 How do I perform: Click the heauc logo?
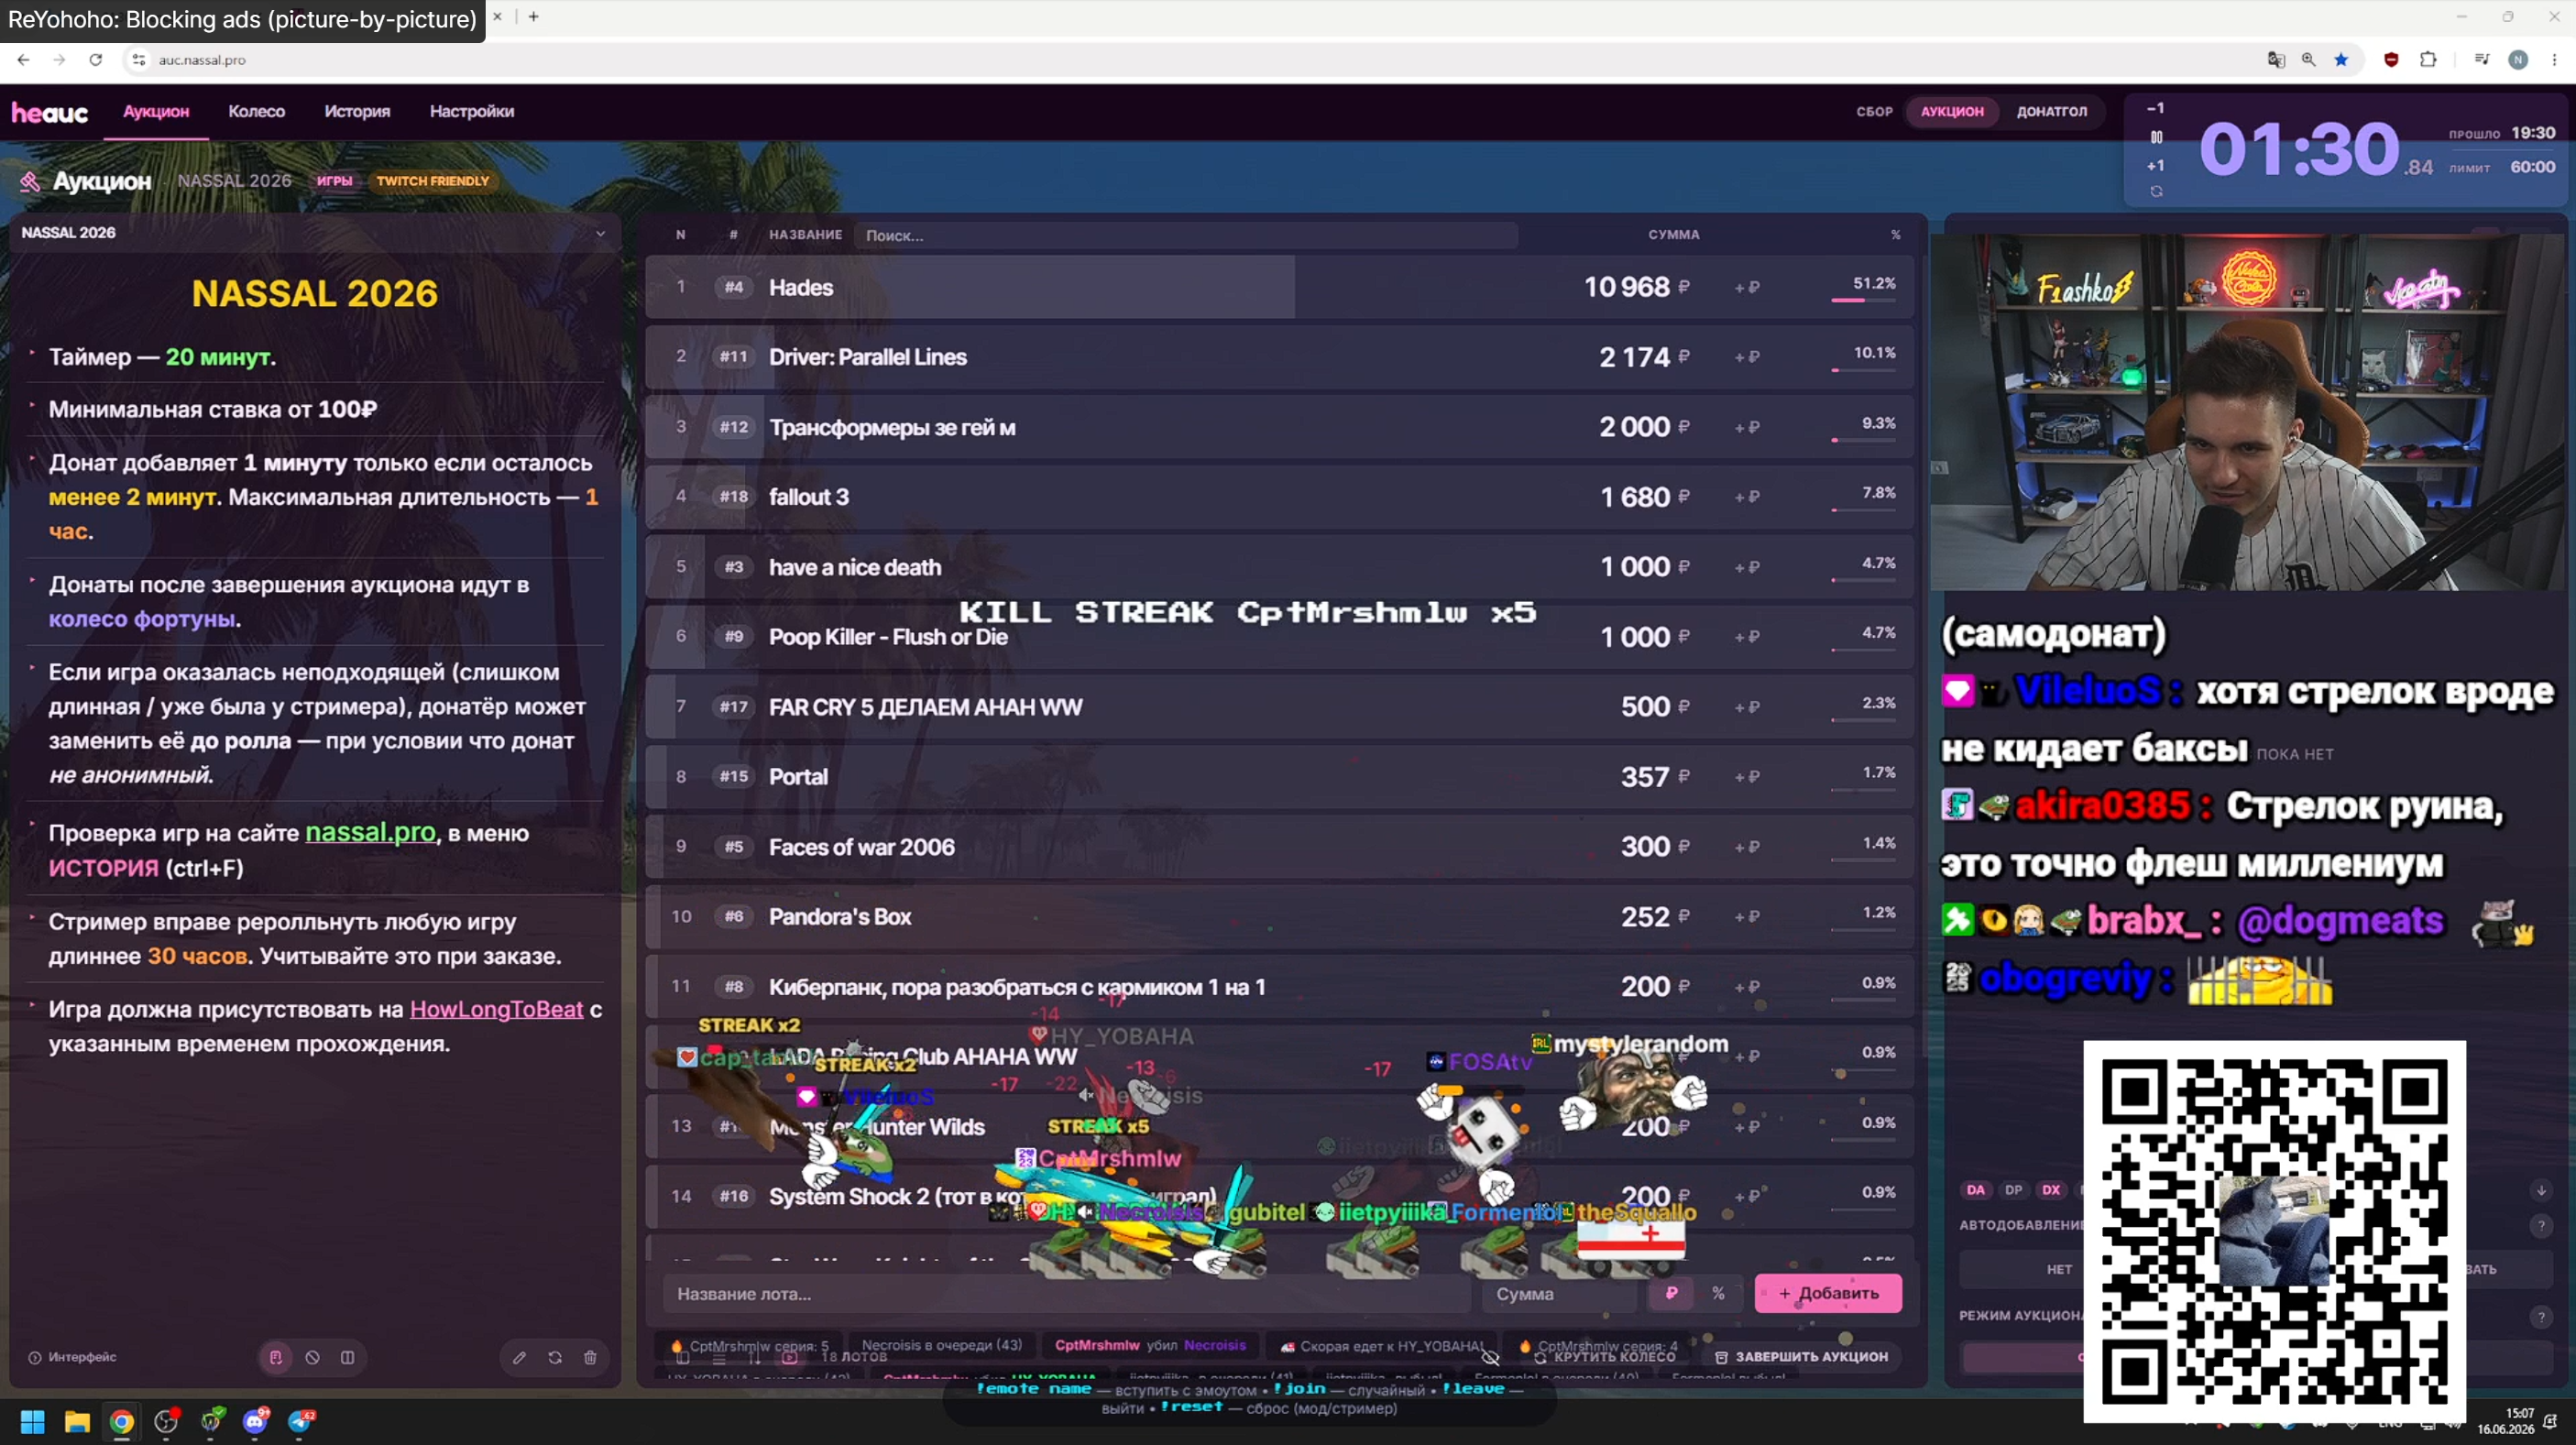50,112
